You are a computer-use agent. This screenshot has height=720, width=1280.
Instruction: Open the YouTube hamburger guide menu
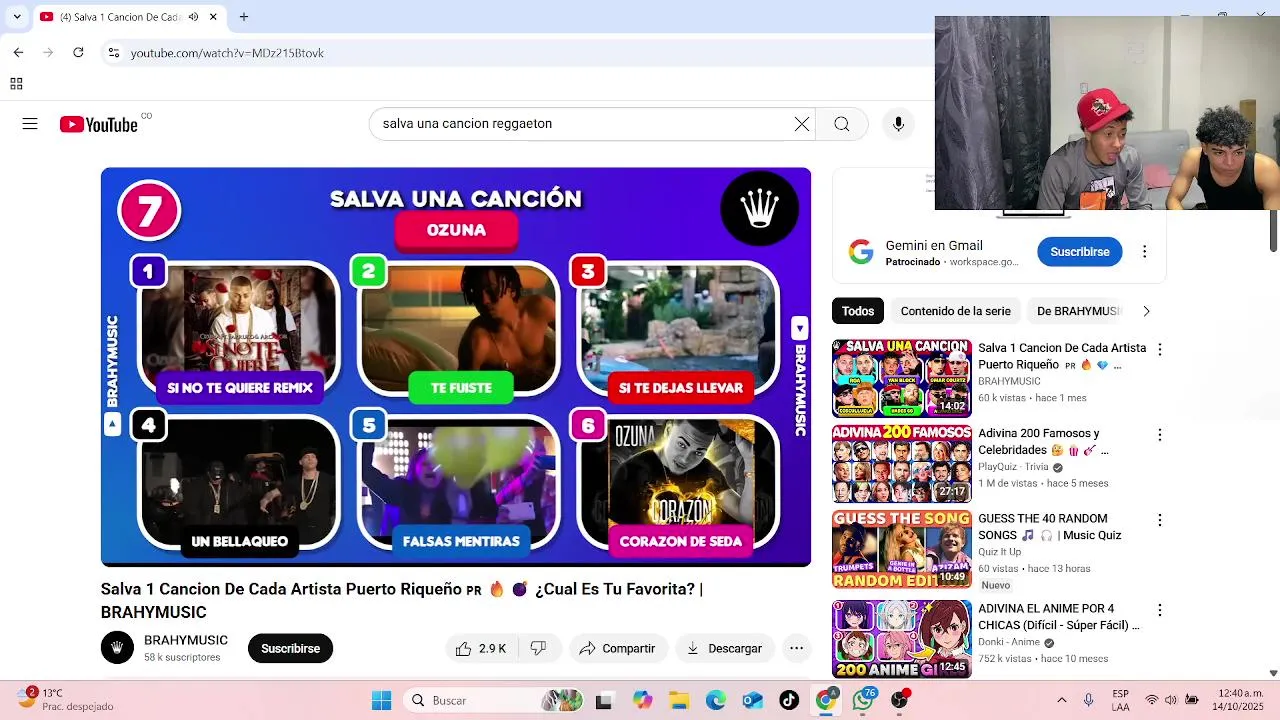[x=30, y=124]
